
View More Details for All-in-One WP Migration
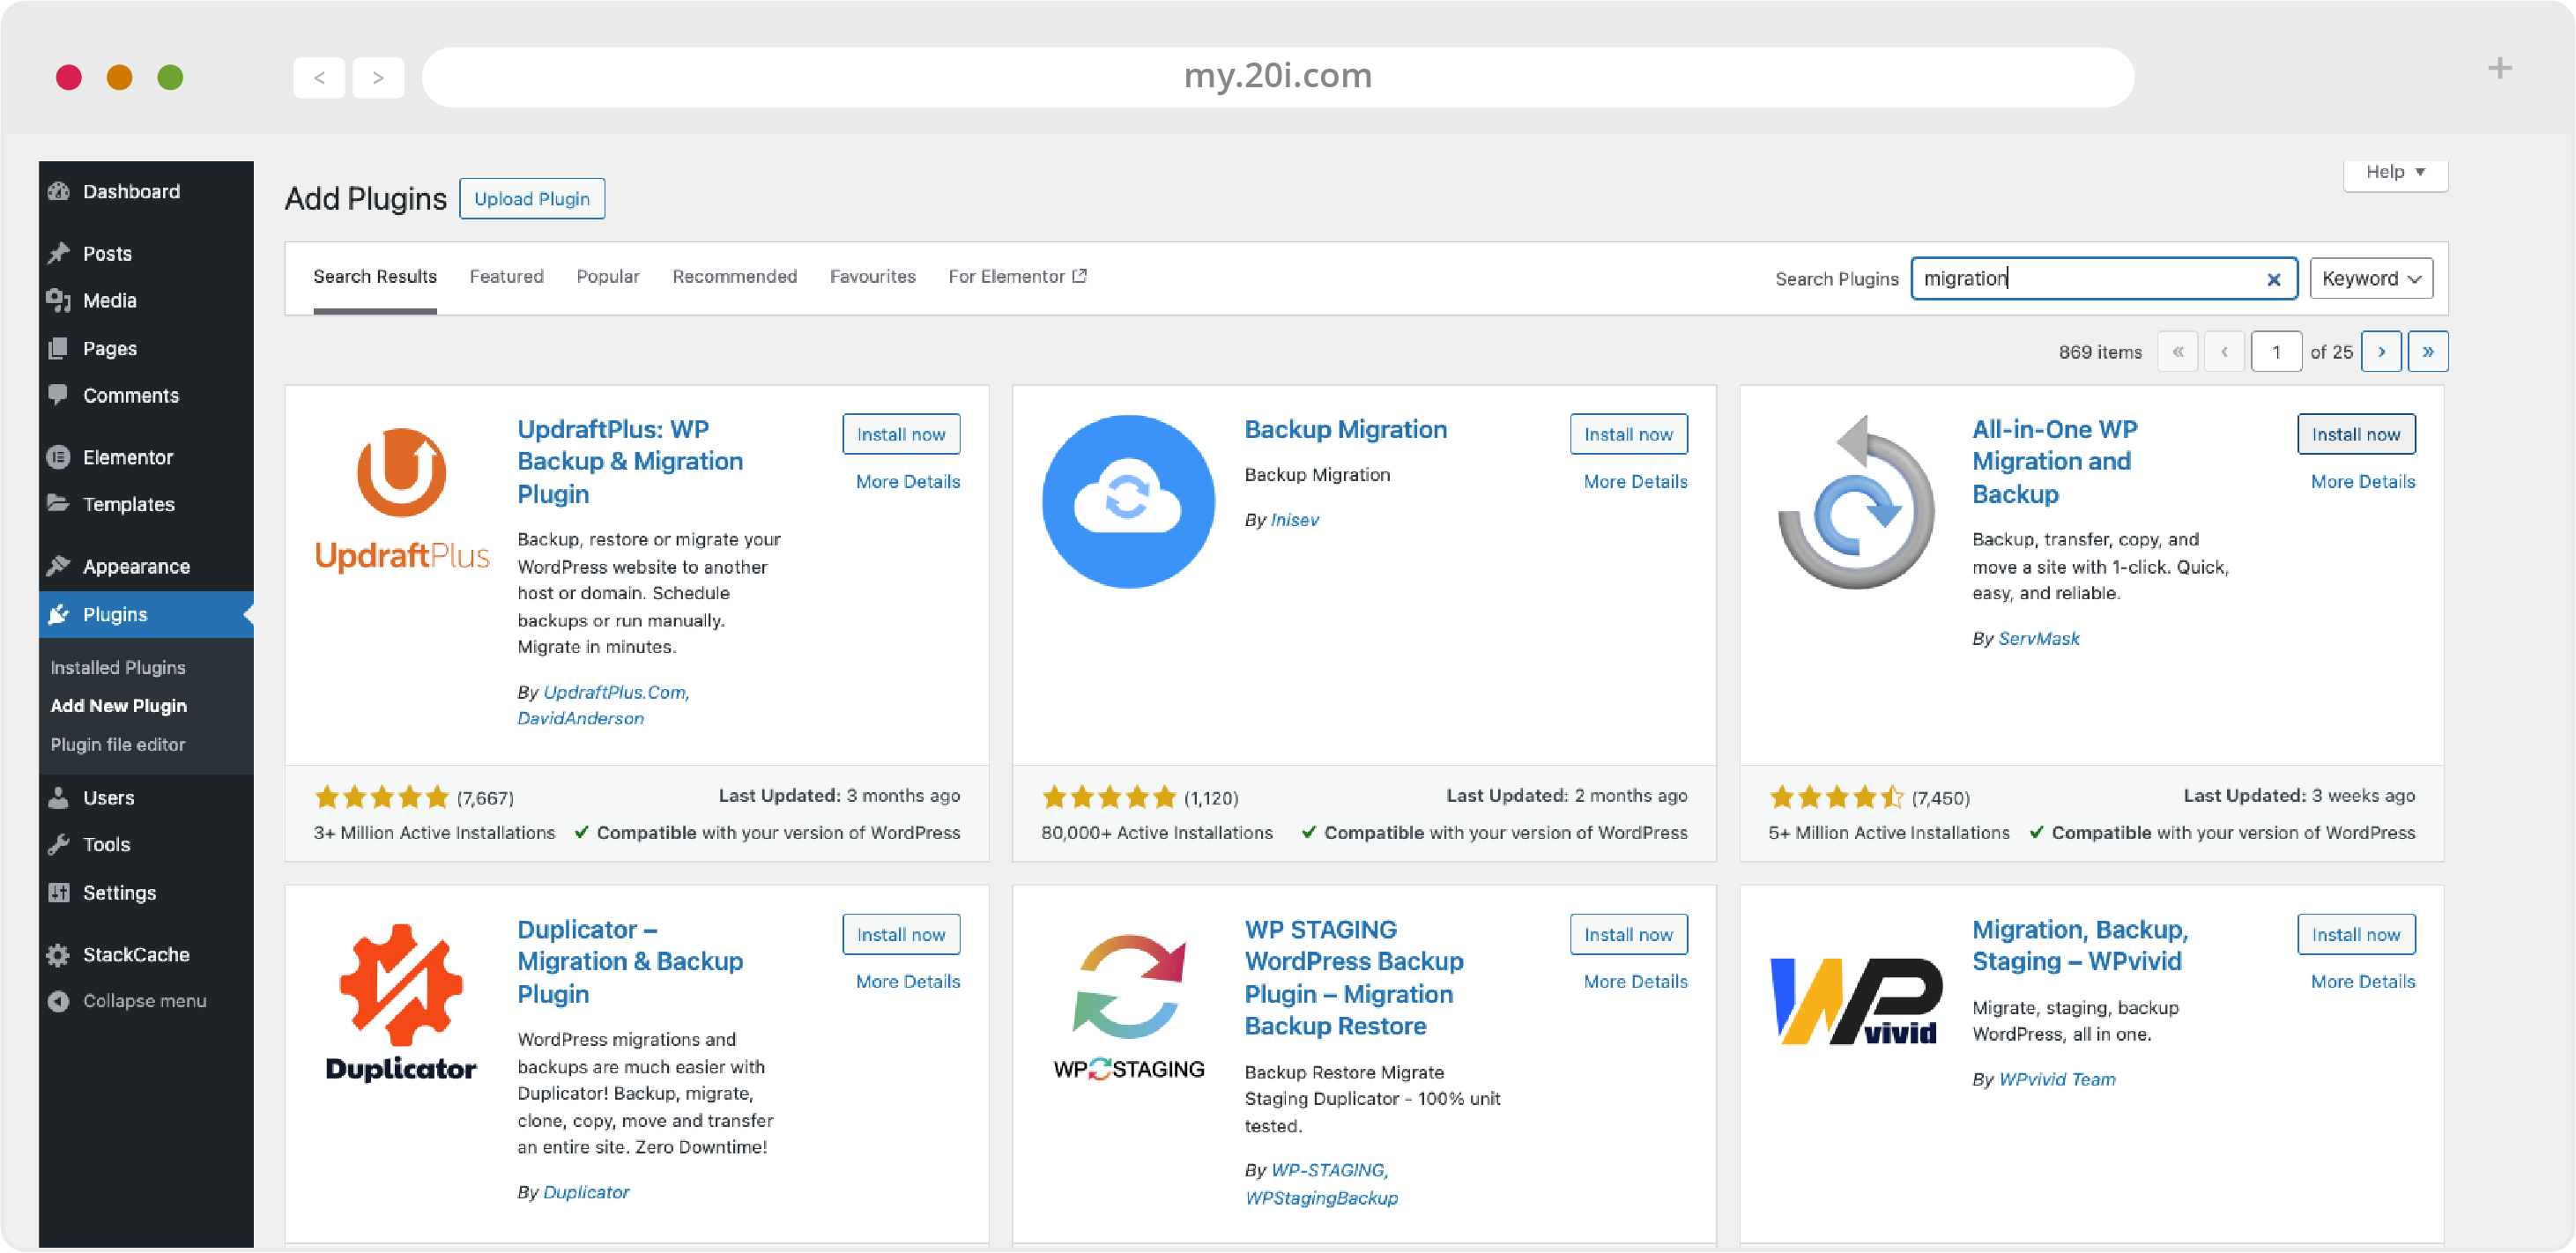(2363, 481)
